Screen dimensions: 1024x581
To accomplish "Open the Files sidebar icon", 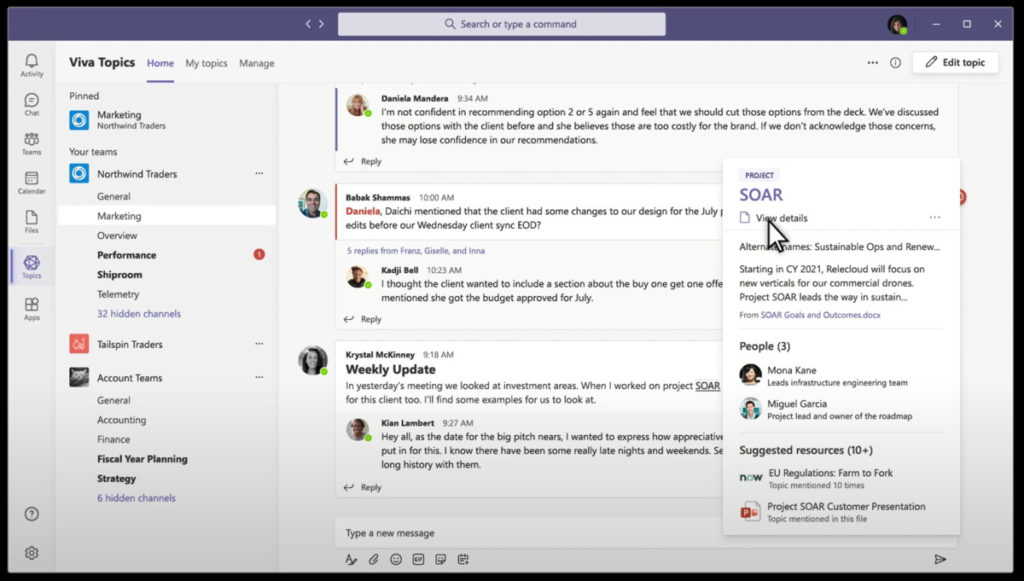I will tap(31, 221).
